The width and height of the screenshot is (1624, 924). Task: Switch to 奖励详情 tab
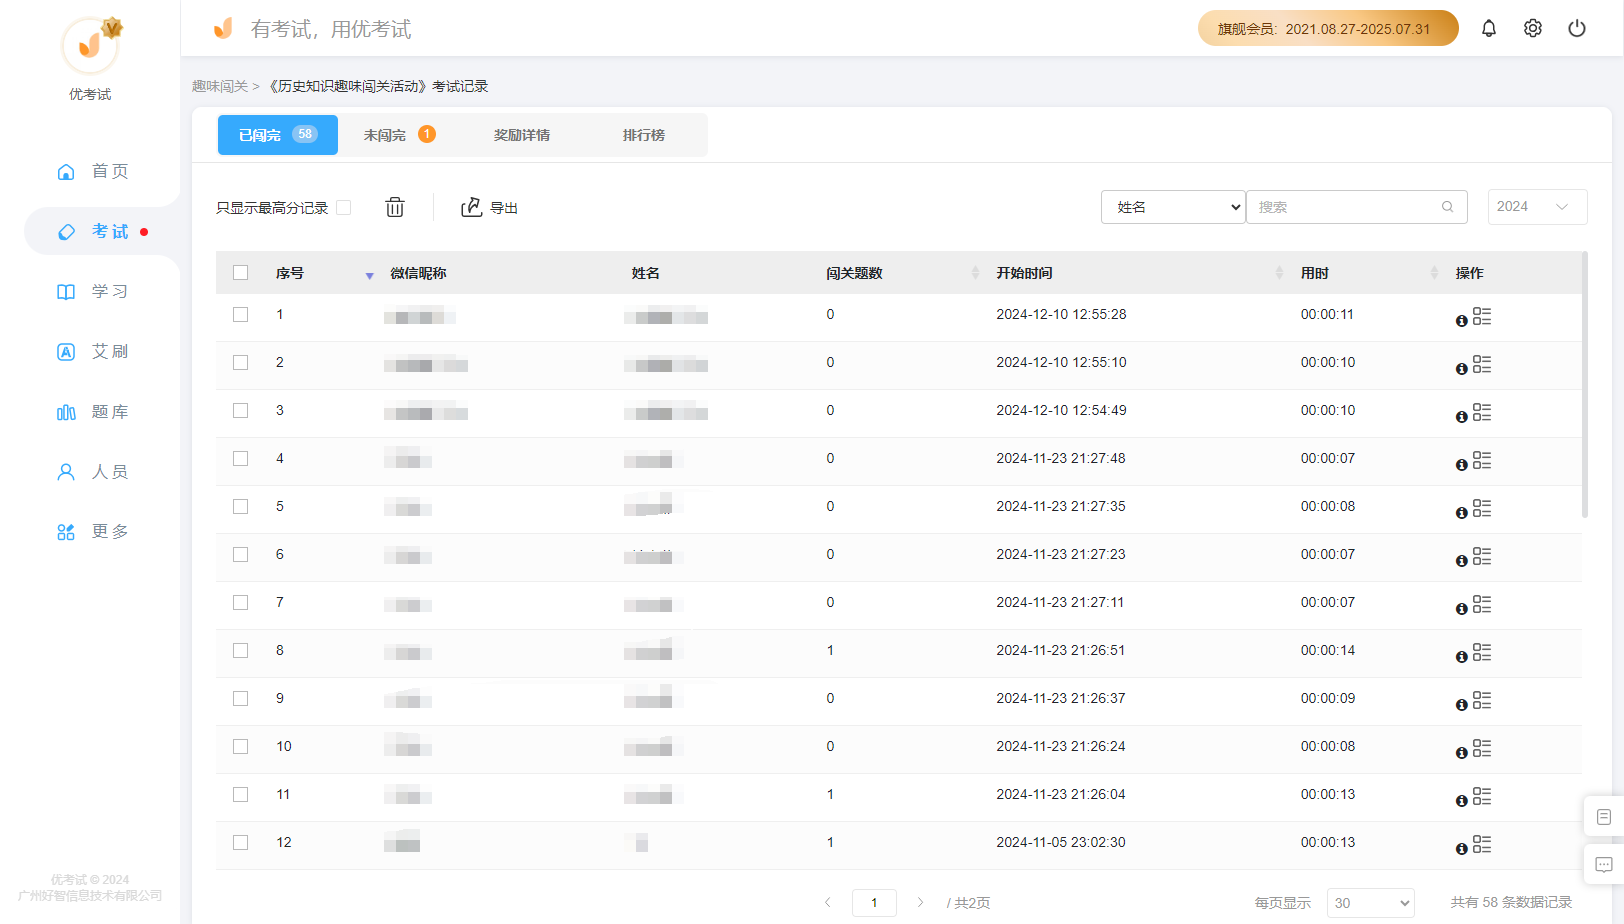coord(522,135)
